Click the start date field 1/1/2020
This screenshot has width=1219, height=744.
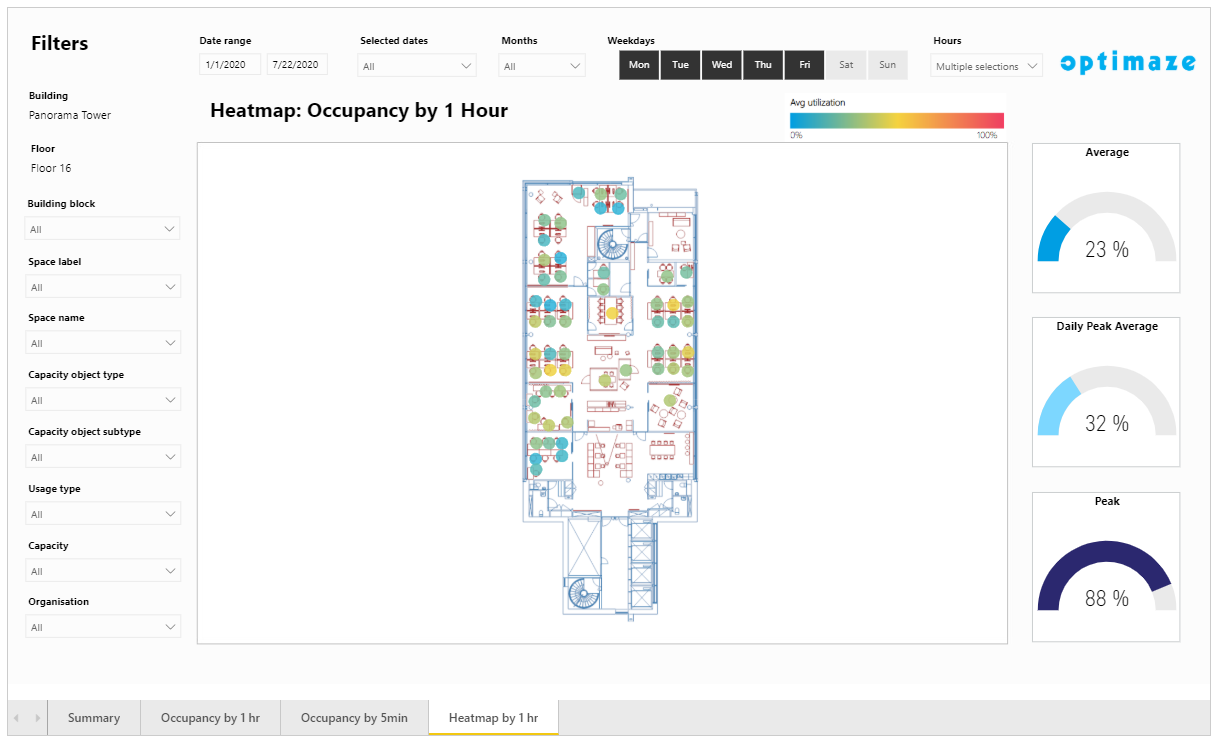[x=230, y=65]
